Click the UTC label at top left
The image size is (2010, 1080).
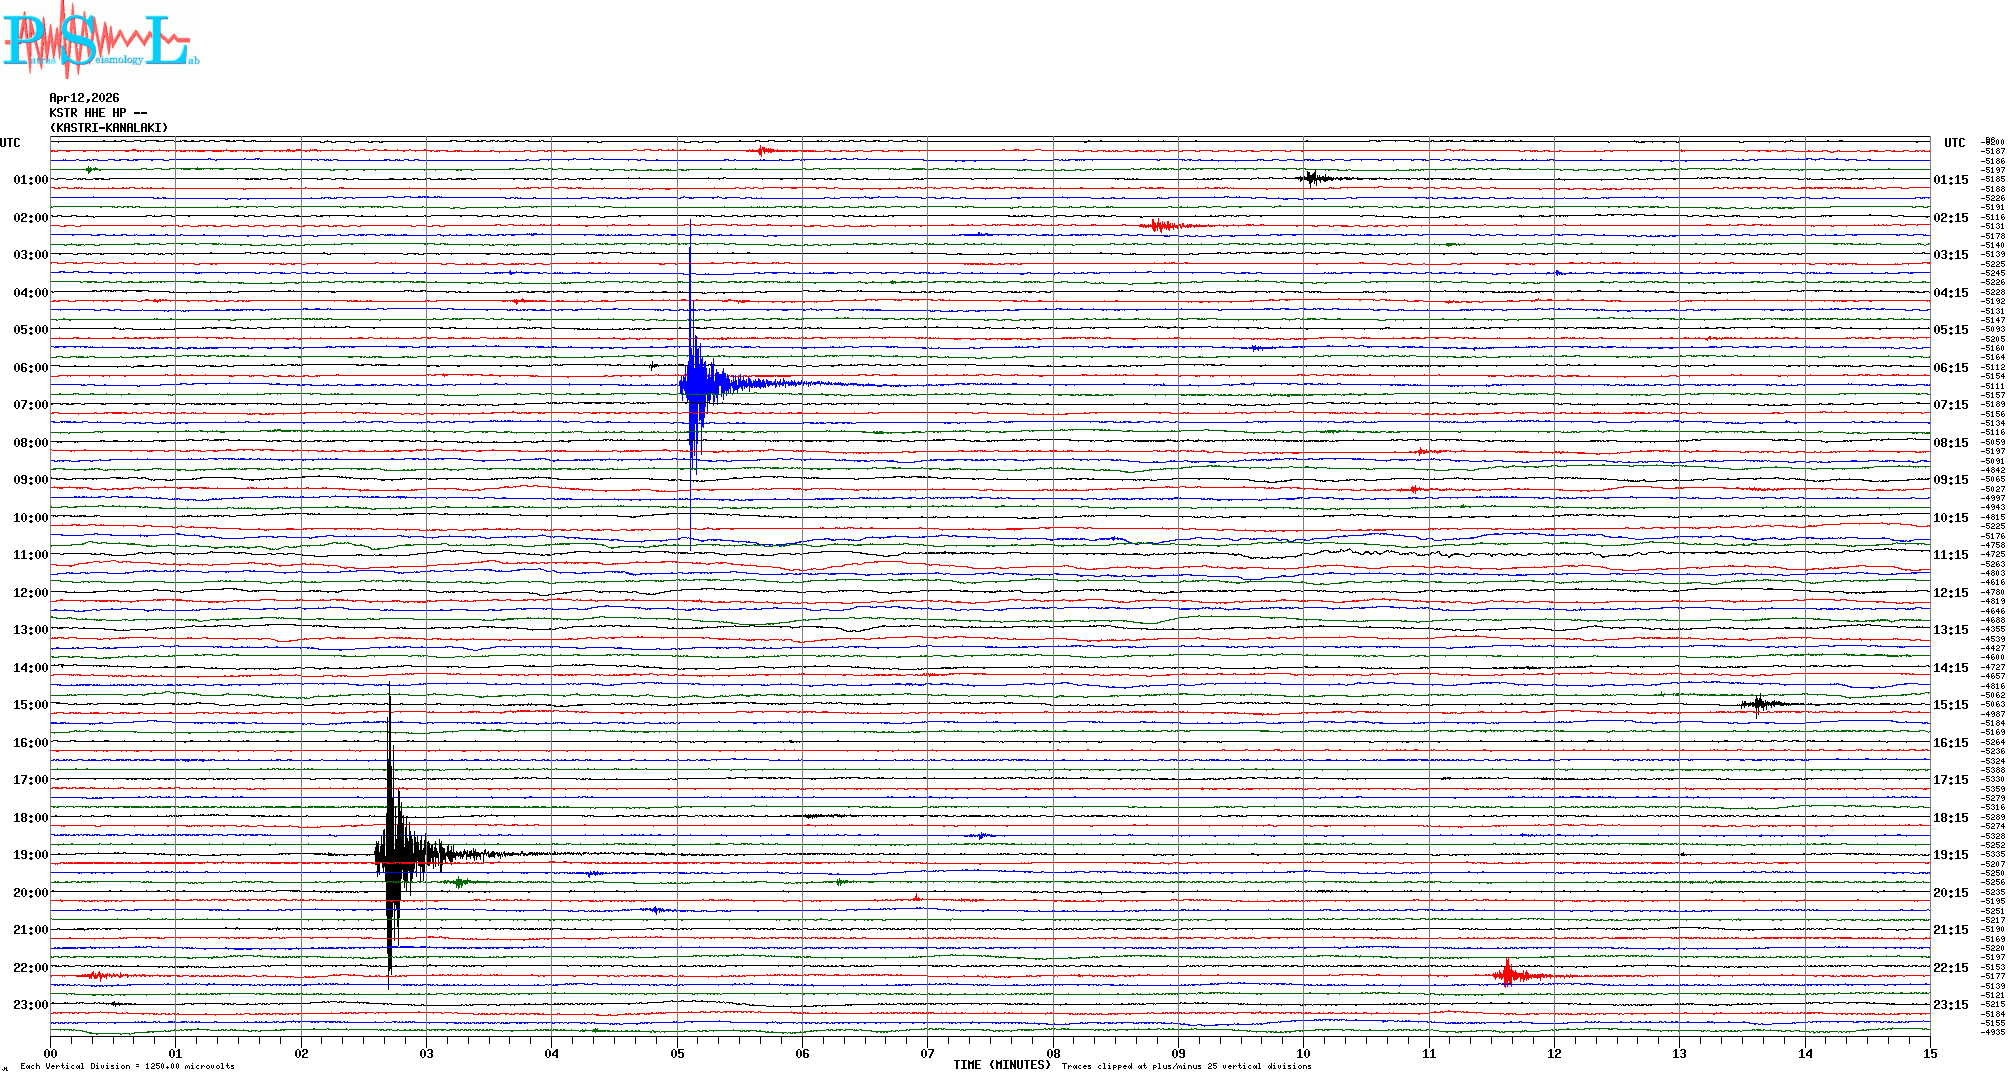10,143
